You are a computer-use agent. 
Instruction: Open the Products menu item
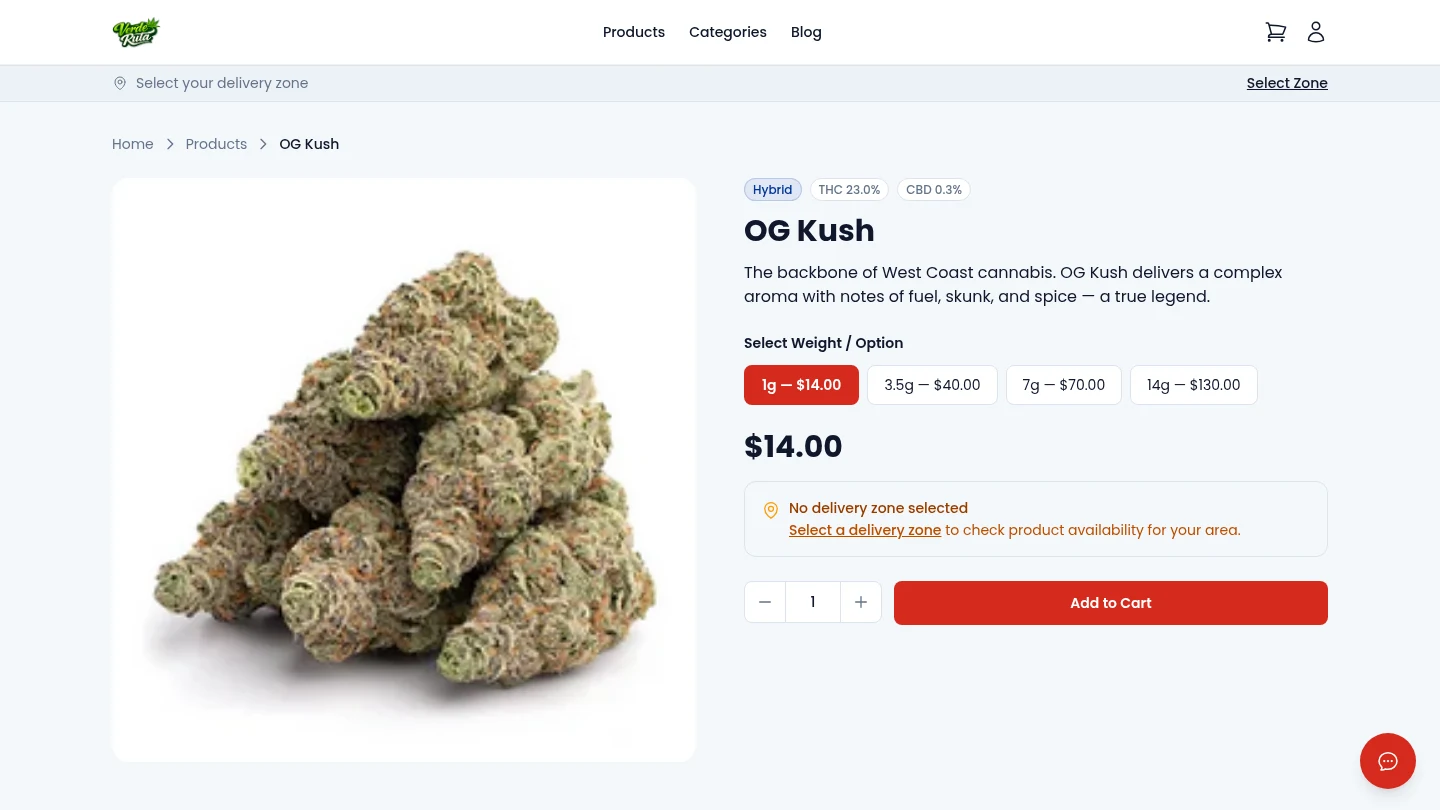click(634, 32)
